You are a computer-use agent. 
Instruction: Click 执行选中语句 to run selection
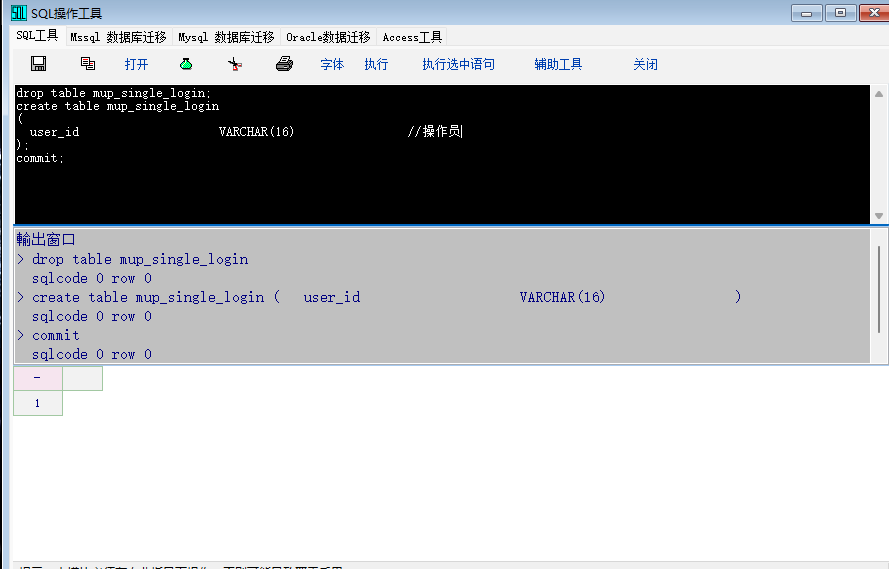(458, 64)
